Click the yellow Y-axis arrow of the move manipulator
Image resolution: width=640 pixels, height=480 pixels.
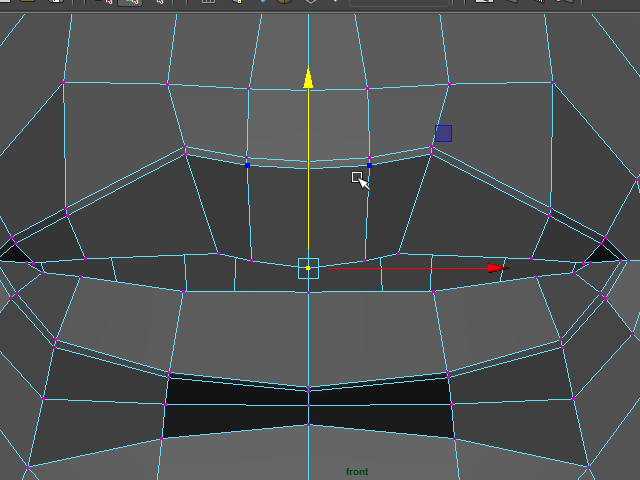coord(308,79)
